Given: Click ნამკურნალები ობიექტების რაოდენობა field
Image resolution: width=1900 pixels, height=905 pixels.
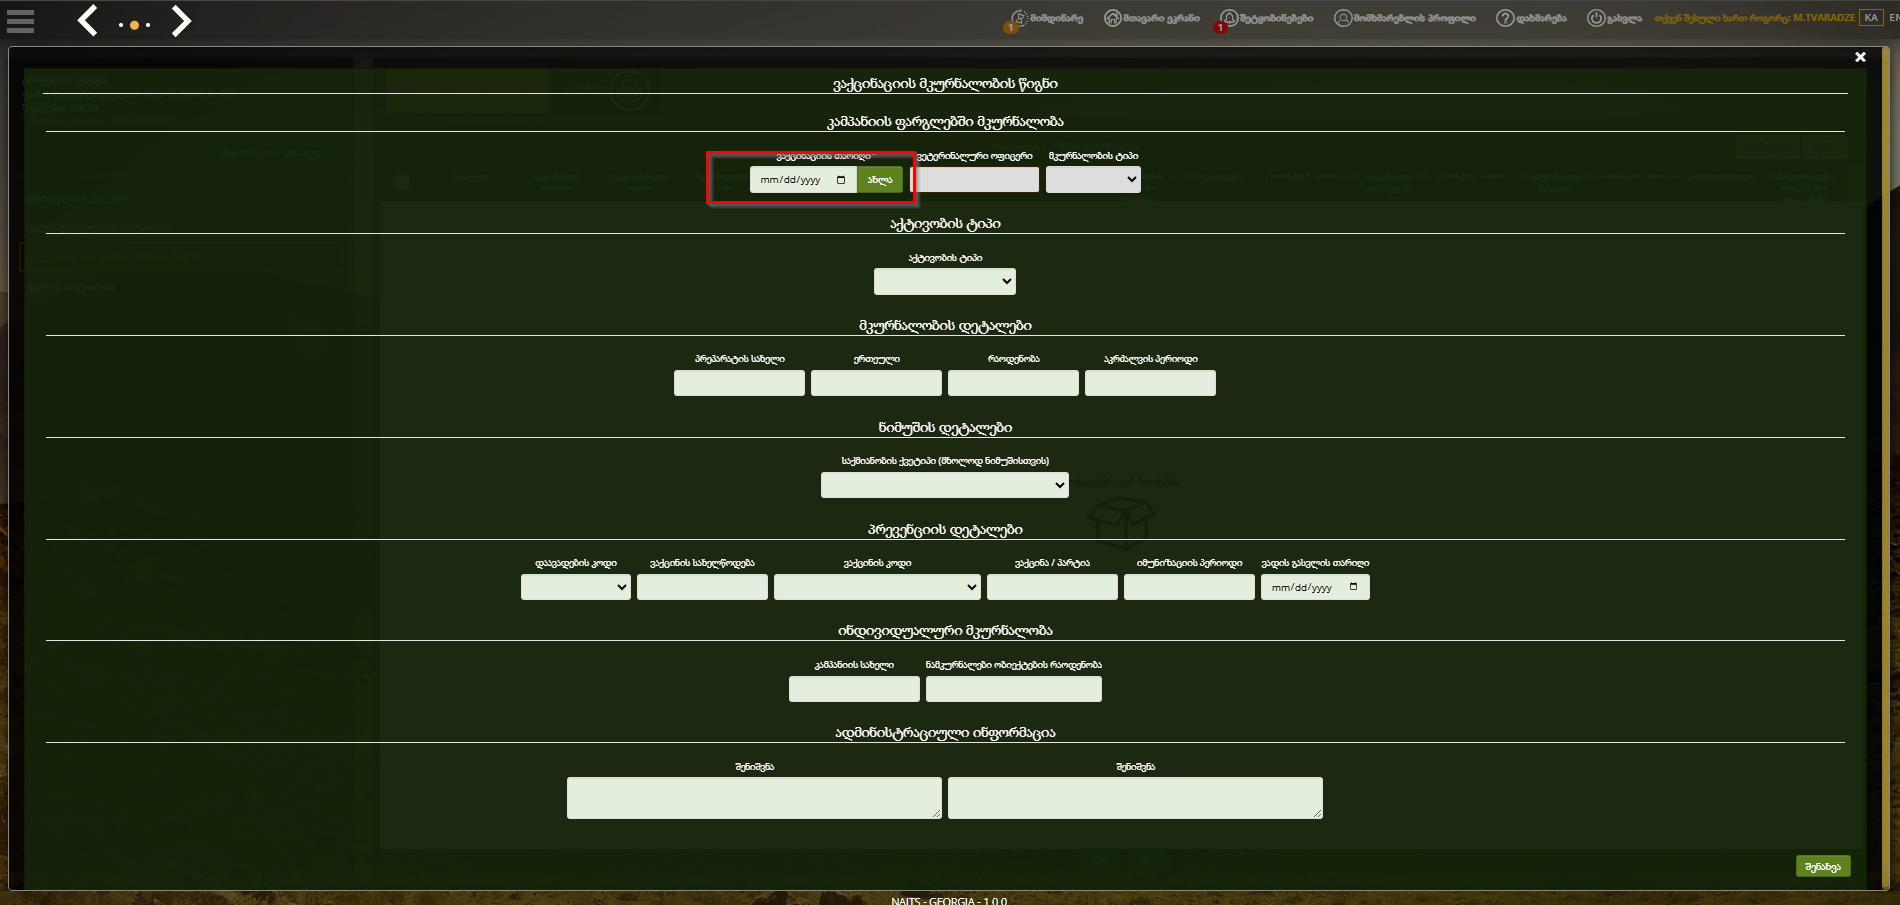Looking at the screenshot, I should coord(1014,689).
